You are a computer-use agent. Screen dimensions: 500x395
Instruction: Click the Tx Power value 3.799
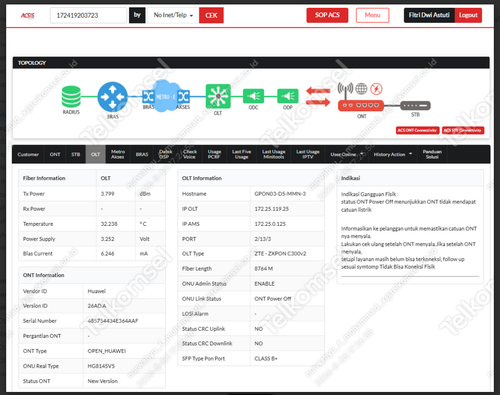click(107, 194)
